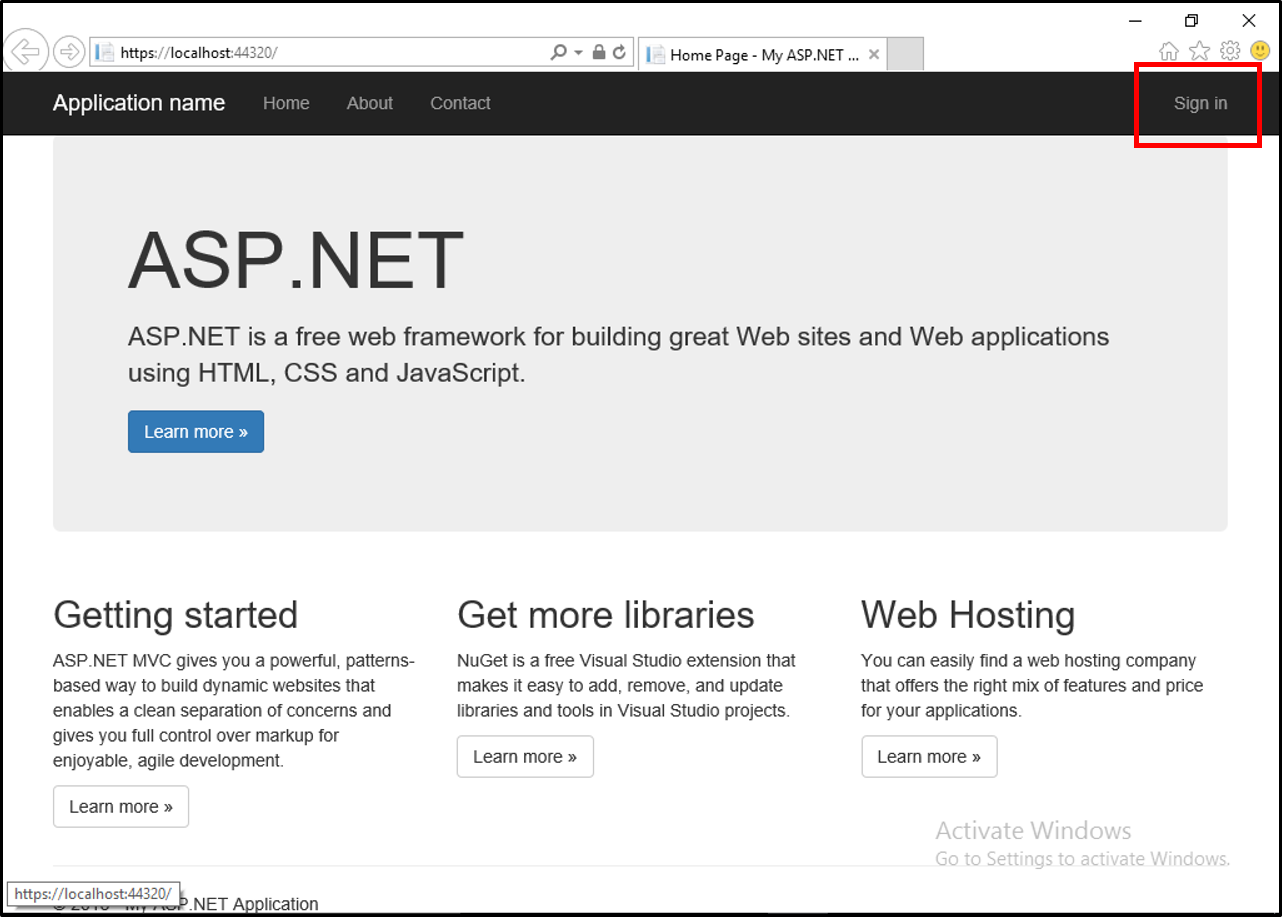Minimize the browser window
The image size is (1282, 917).
tap(1135, 20)
